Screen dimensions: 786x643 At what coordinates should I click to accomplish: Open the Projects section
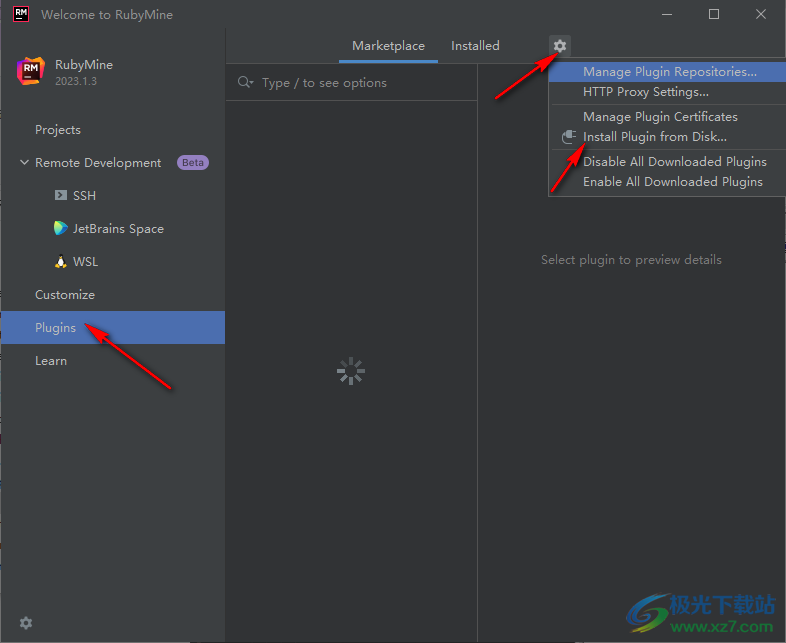tap(58, 130)
